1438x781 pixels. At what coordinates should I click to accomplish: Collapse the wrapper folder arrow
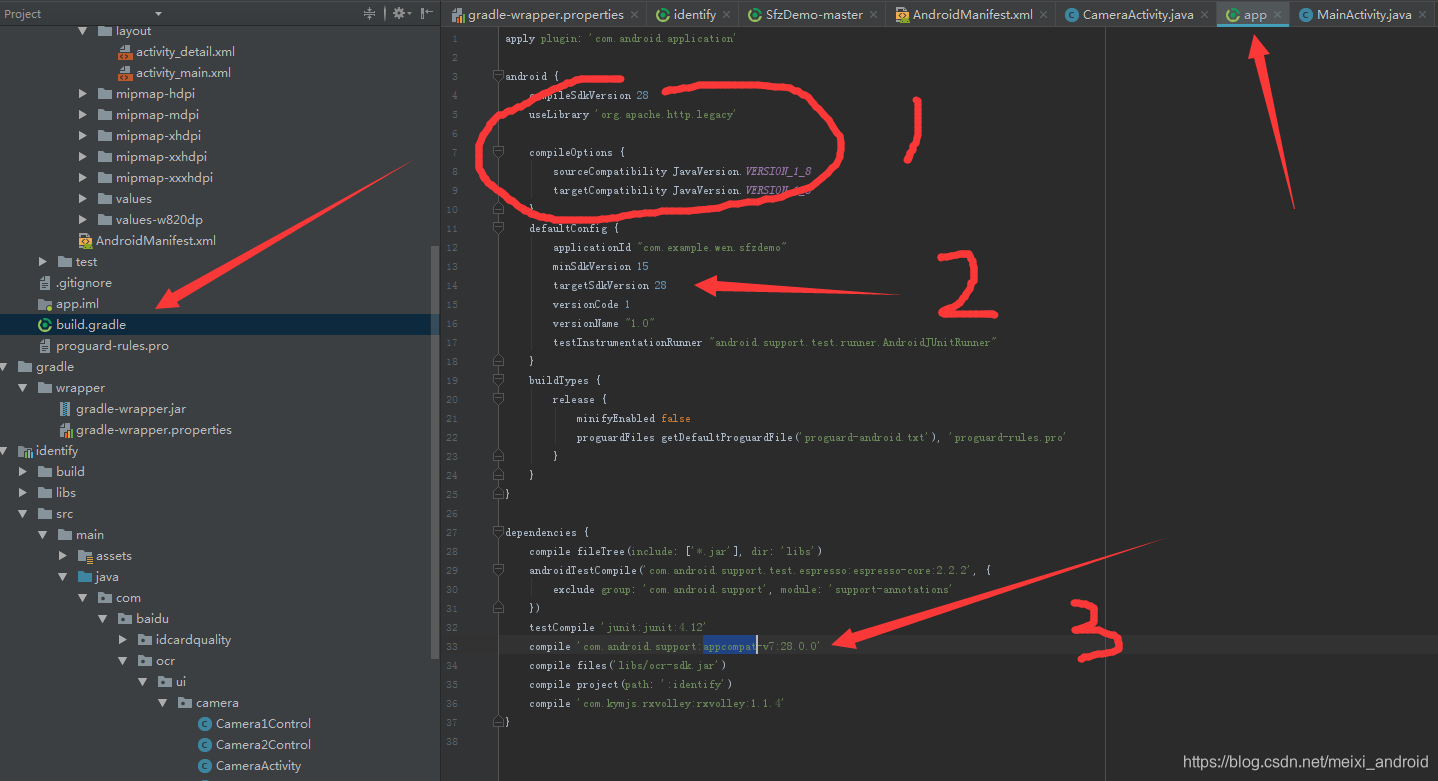tap(24, 388)
